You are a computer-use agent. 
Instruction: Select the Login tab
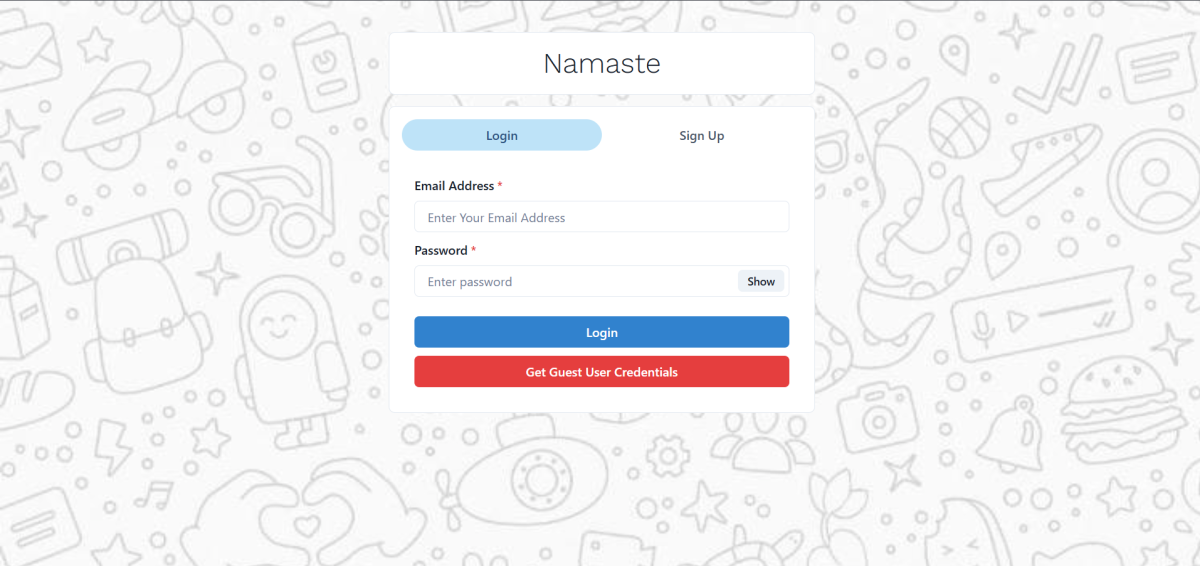tap(501, 136)
